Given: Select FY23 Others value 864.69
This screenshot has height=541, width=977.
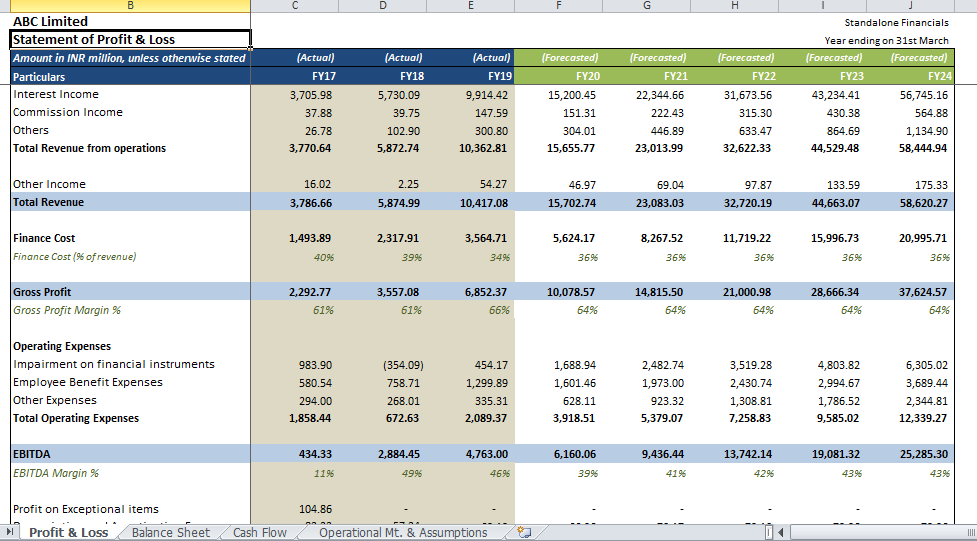Looking at the screenshot, I should point(843,132).
